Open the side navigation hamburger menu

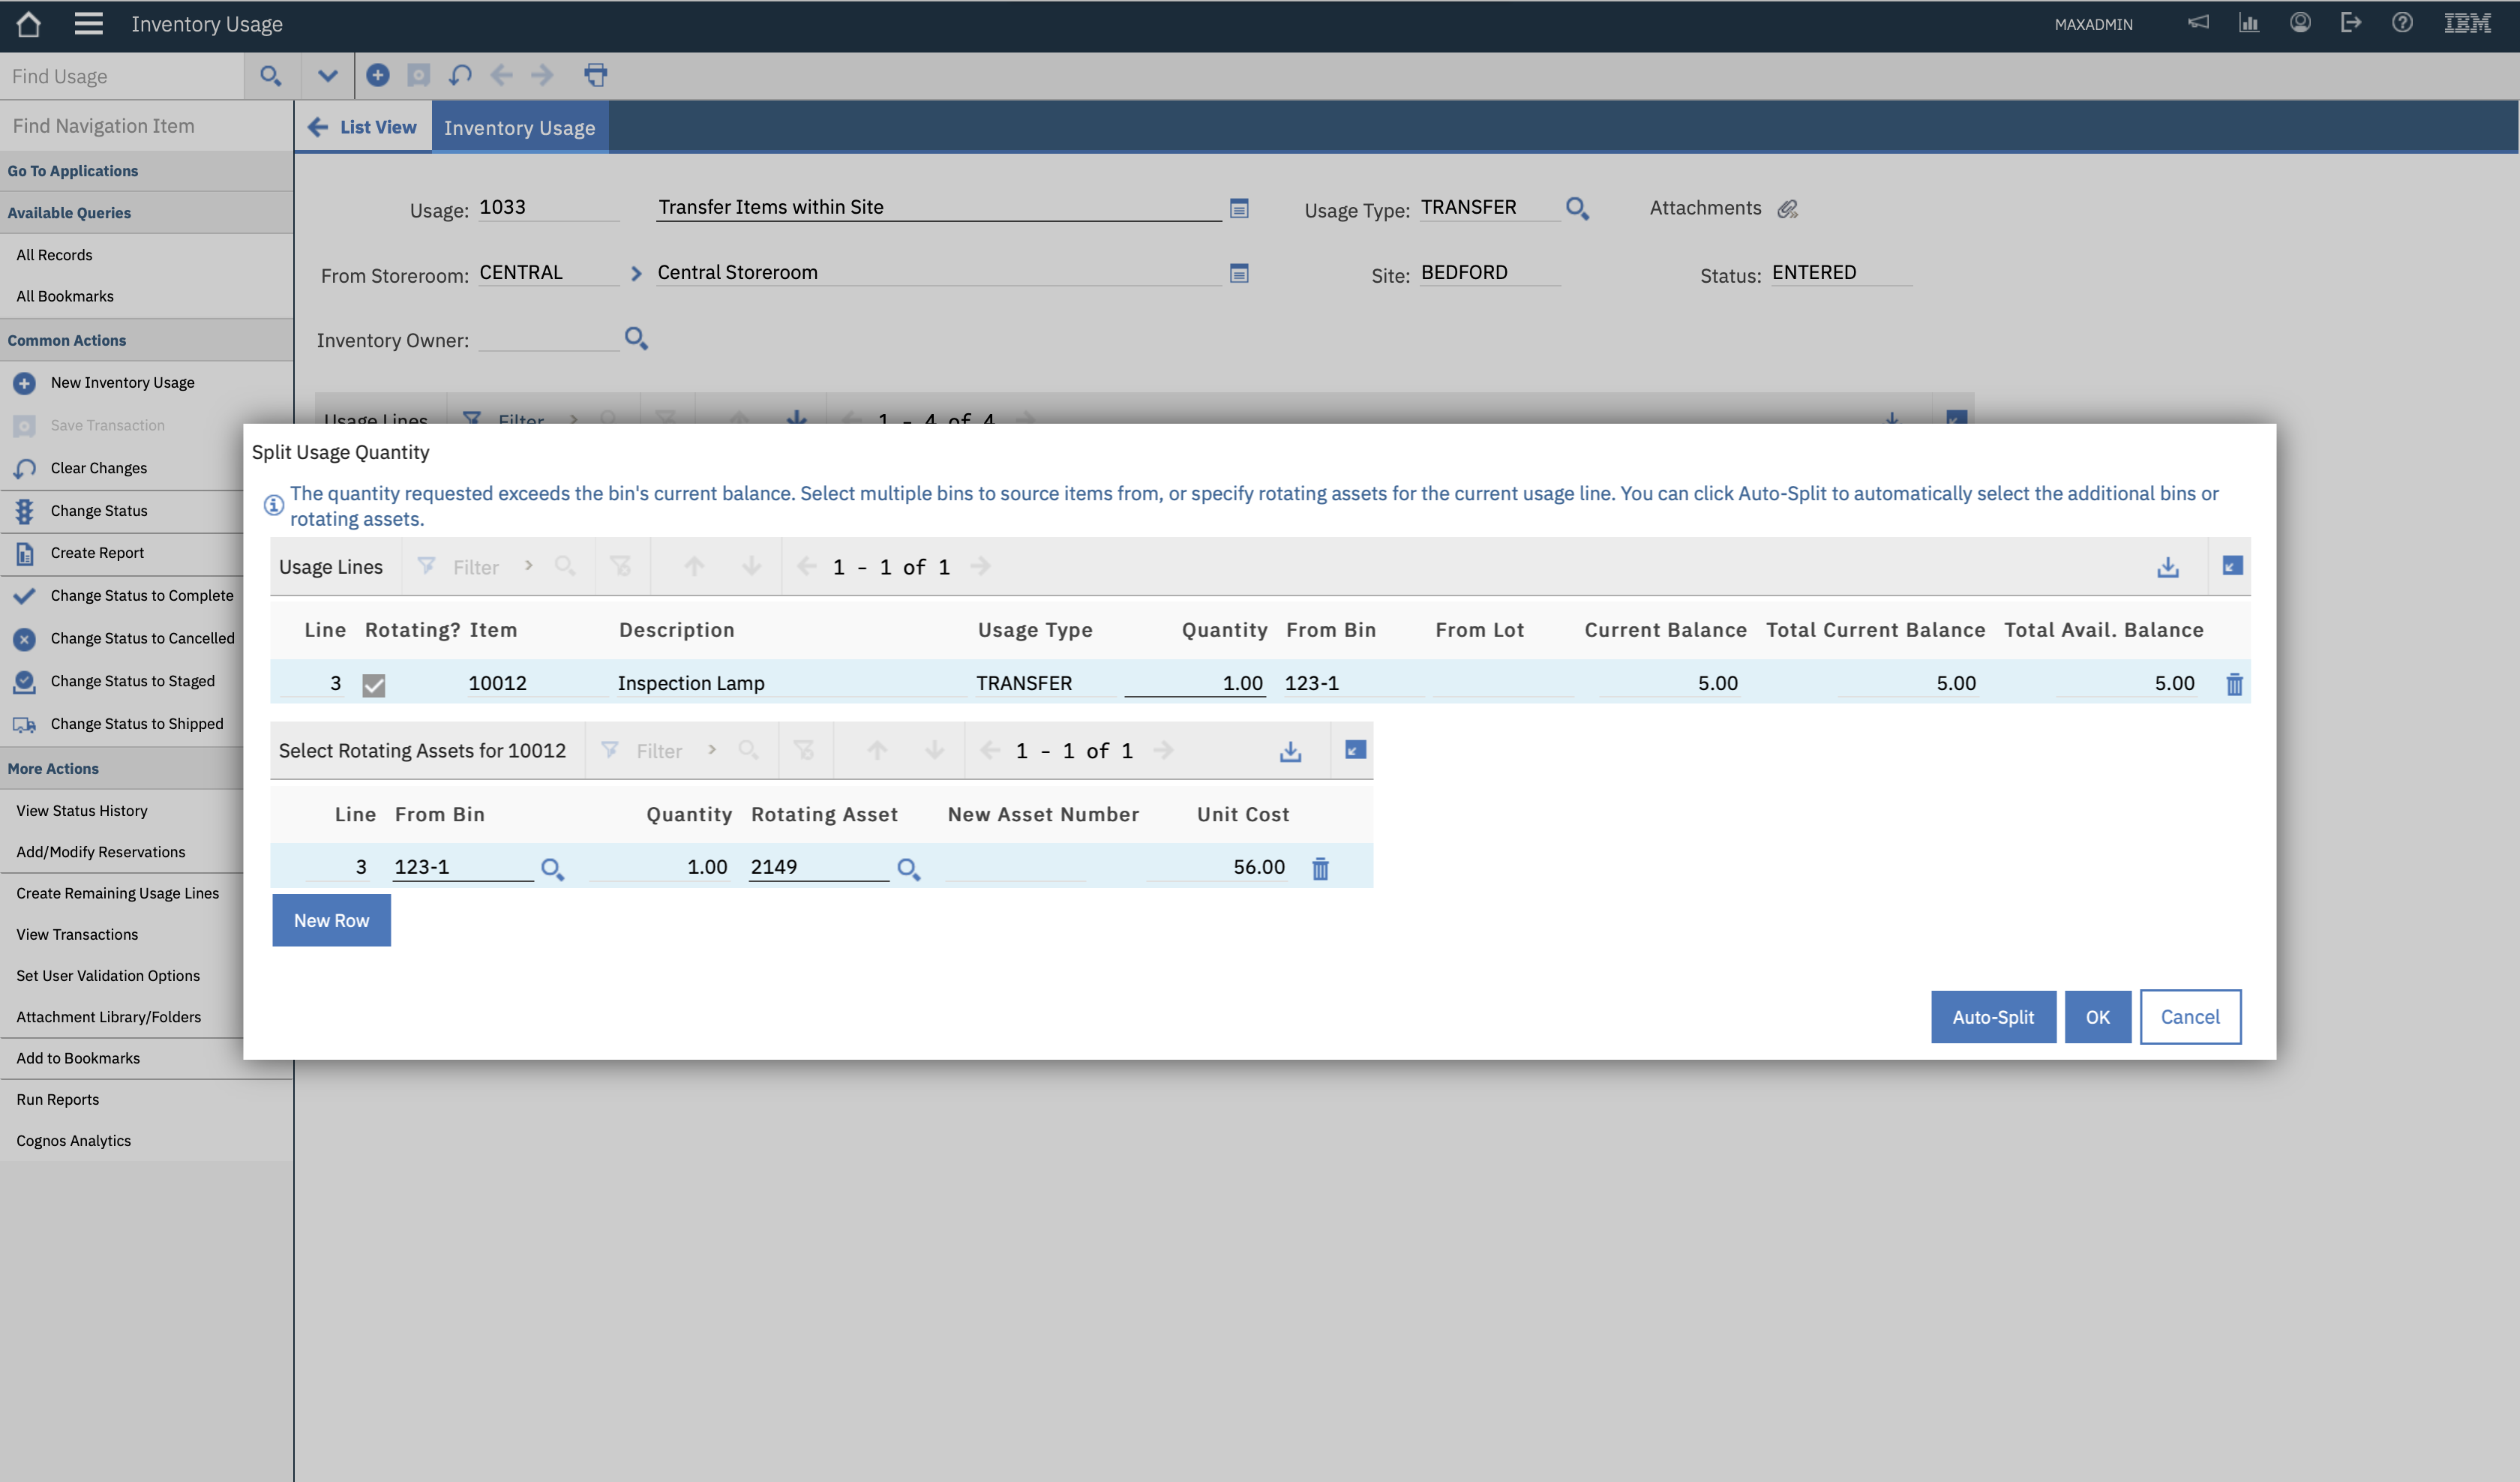[x=88, y=24]
